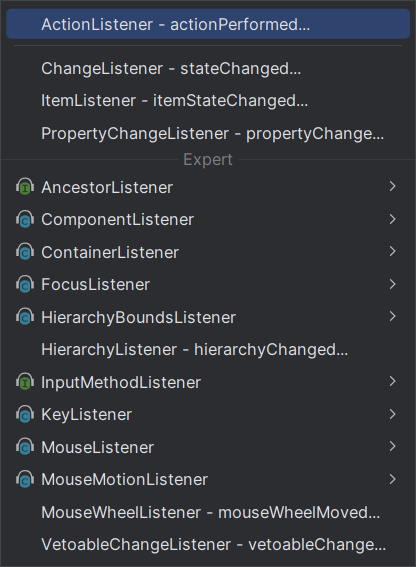
Task: Select ItemListener - itemStateChanged entry
Action: pos(208,101)
